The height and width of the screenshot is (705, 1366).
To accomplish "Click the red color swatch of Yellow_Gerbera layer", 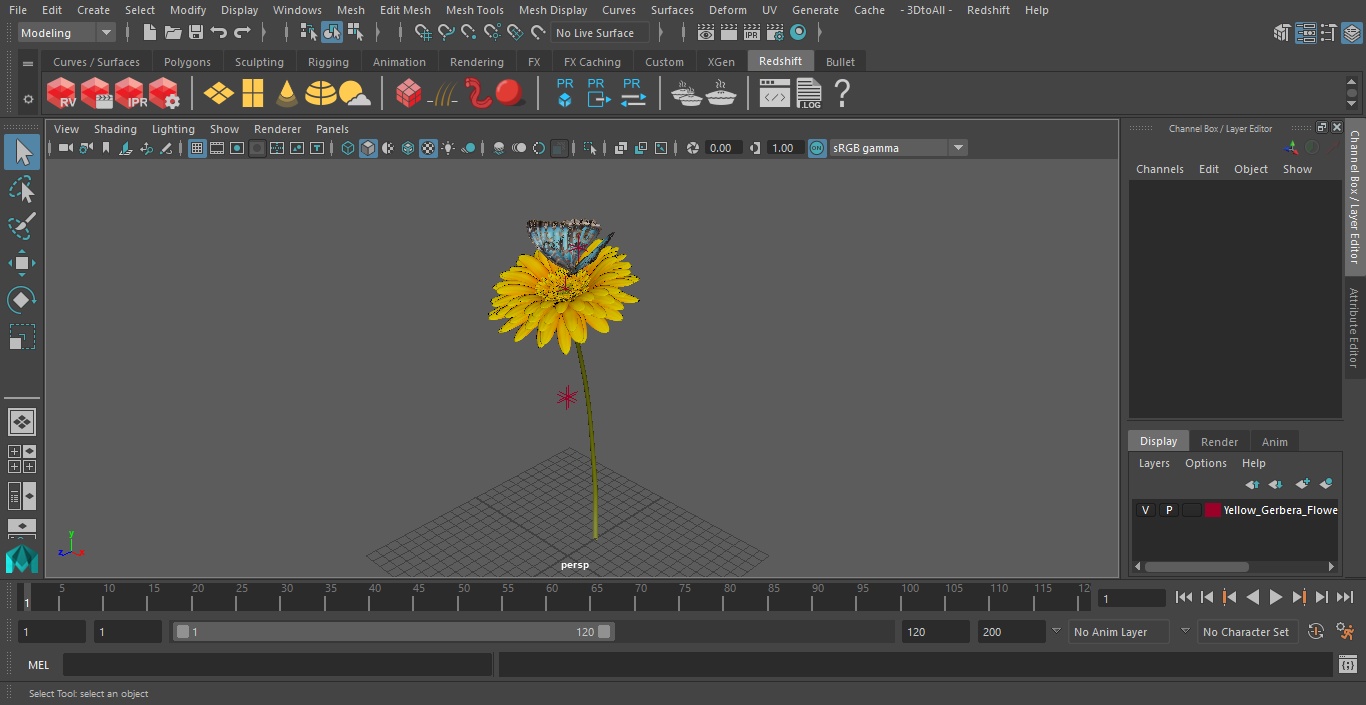I will (x=1213, y=510).
